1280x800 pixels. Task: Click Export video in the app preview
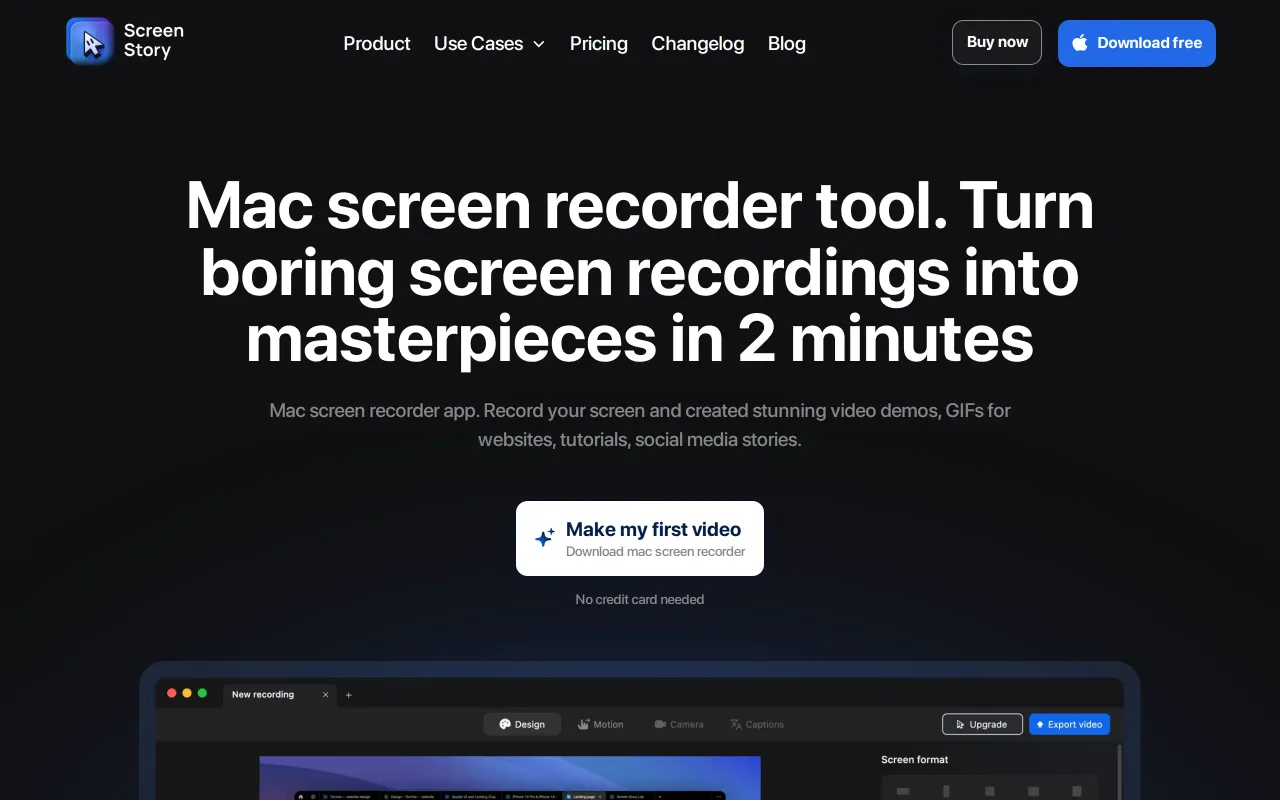pos(1069,724)
